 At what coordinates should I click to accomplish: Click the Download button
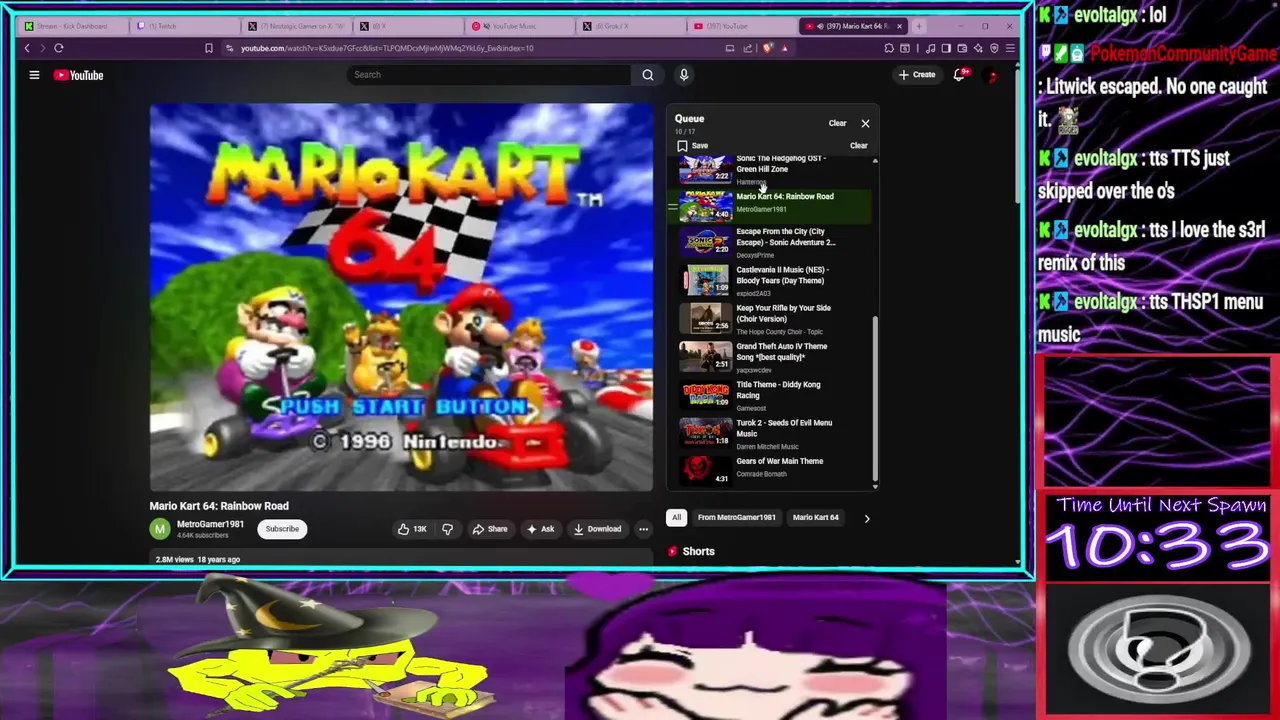(597, 529)
